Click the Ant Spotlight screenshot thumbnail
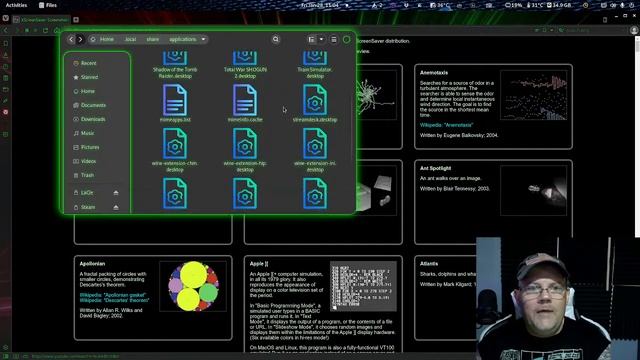This screenshot has height=360, width=640. 534,191
